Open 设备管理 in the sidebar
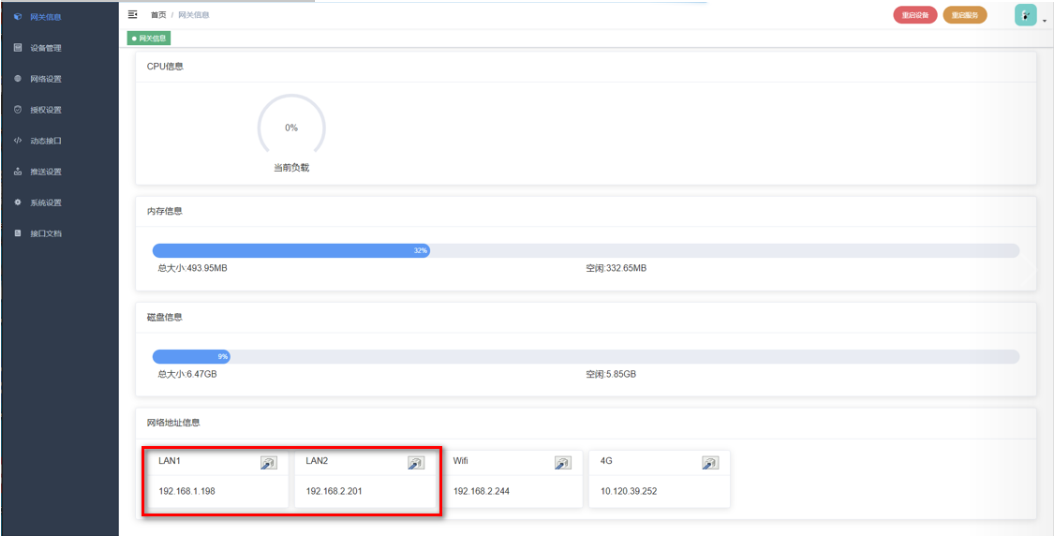This screenshot has width=1057, height=542. [x=45, y=48]
